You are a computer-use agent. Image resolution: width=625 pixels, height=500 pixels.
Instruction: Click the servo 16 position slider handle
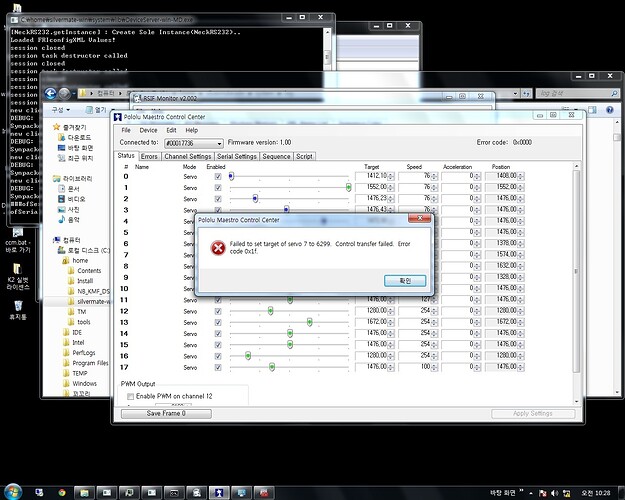[x=246, y=354]
